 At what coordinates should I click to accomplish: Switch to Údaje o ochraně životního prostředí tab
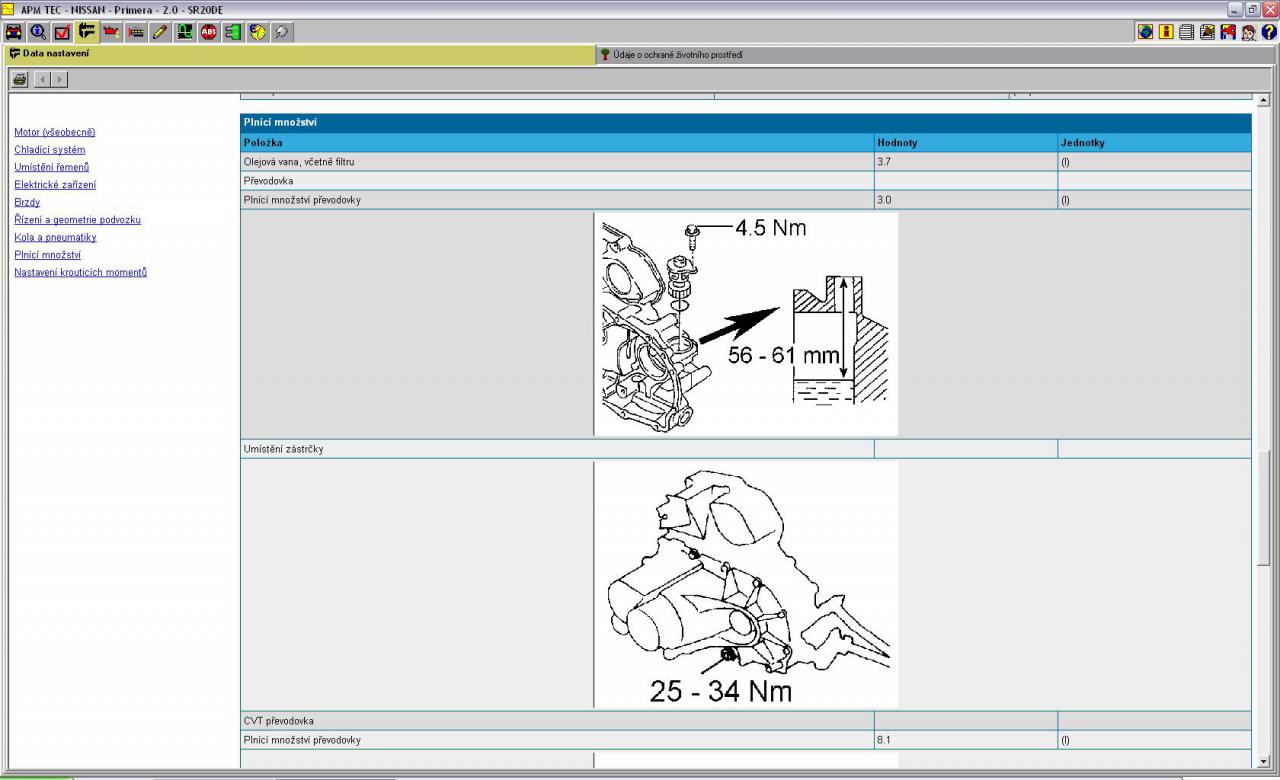click(x=936, y=55)
